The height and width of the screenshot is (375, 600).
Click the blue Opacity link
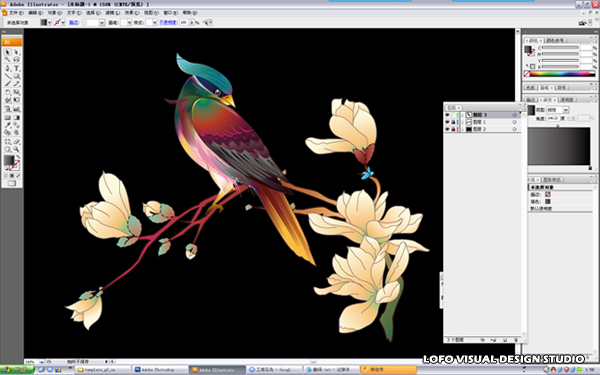(168, 23)
